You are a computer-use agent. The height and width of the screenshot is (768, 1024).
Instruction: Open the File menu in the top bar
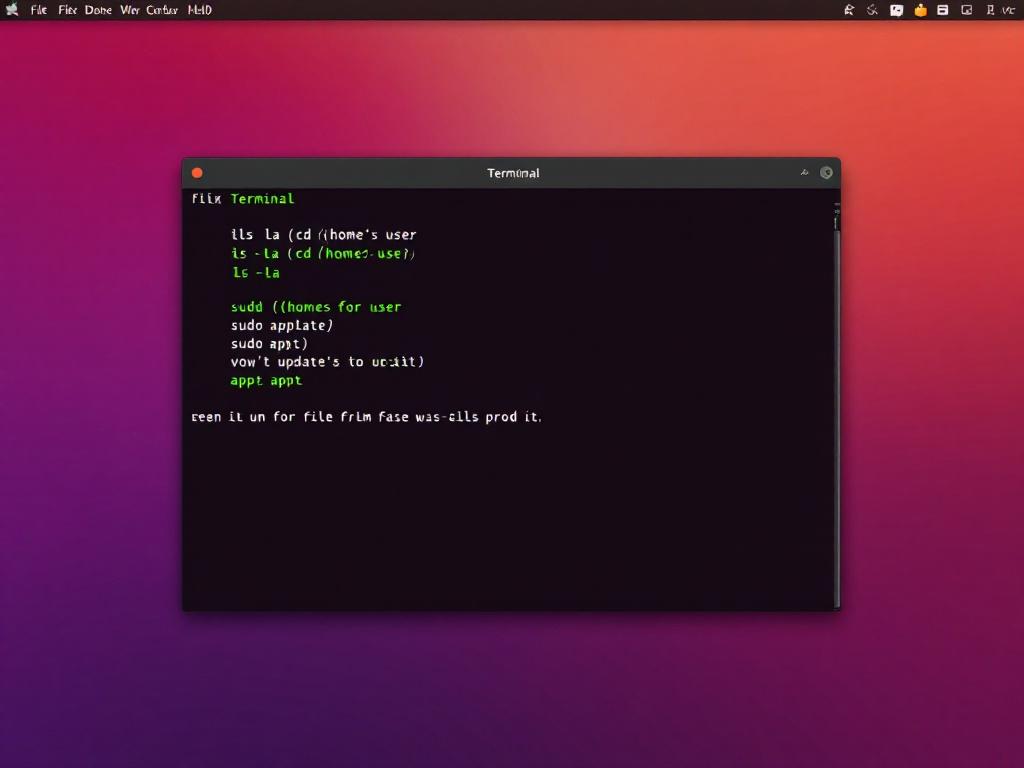coord(39,10)
